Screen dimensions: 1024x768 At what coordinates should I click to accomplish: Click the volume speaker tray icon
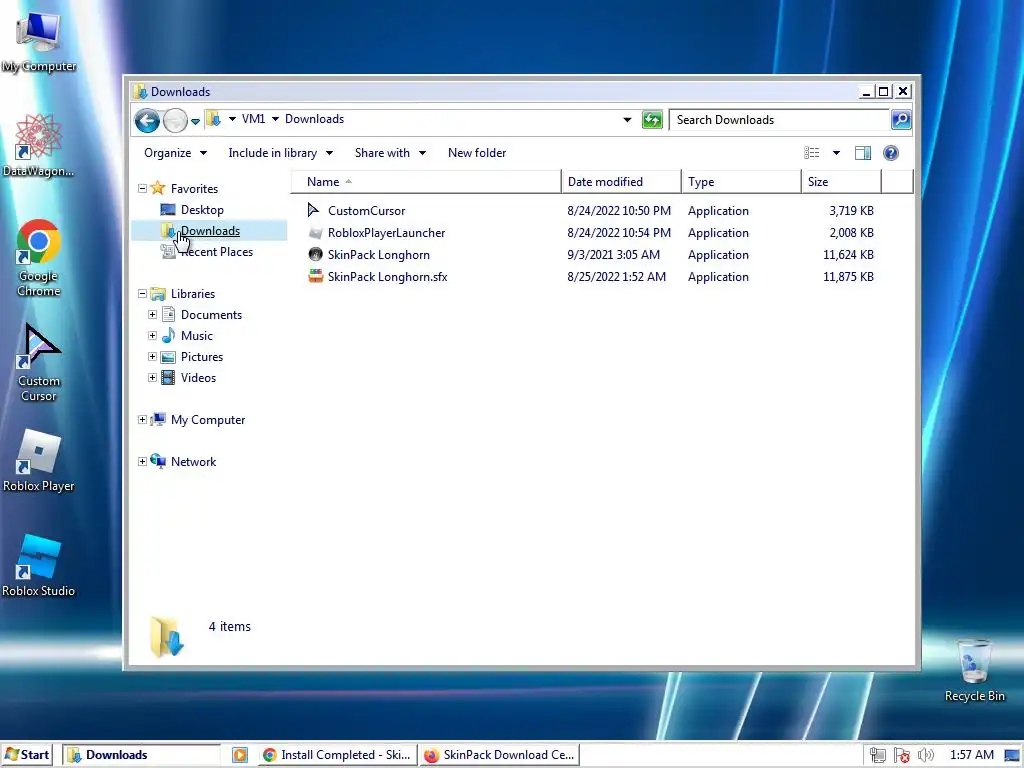point(925,755)
